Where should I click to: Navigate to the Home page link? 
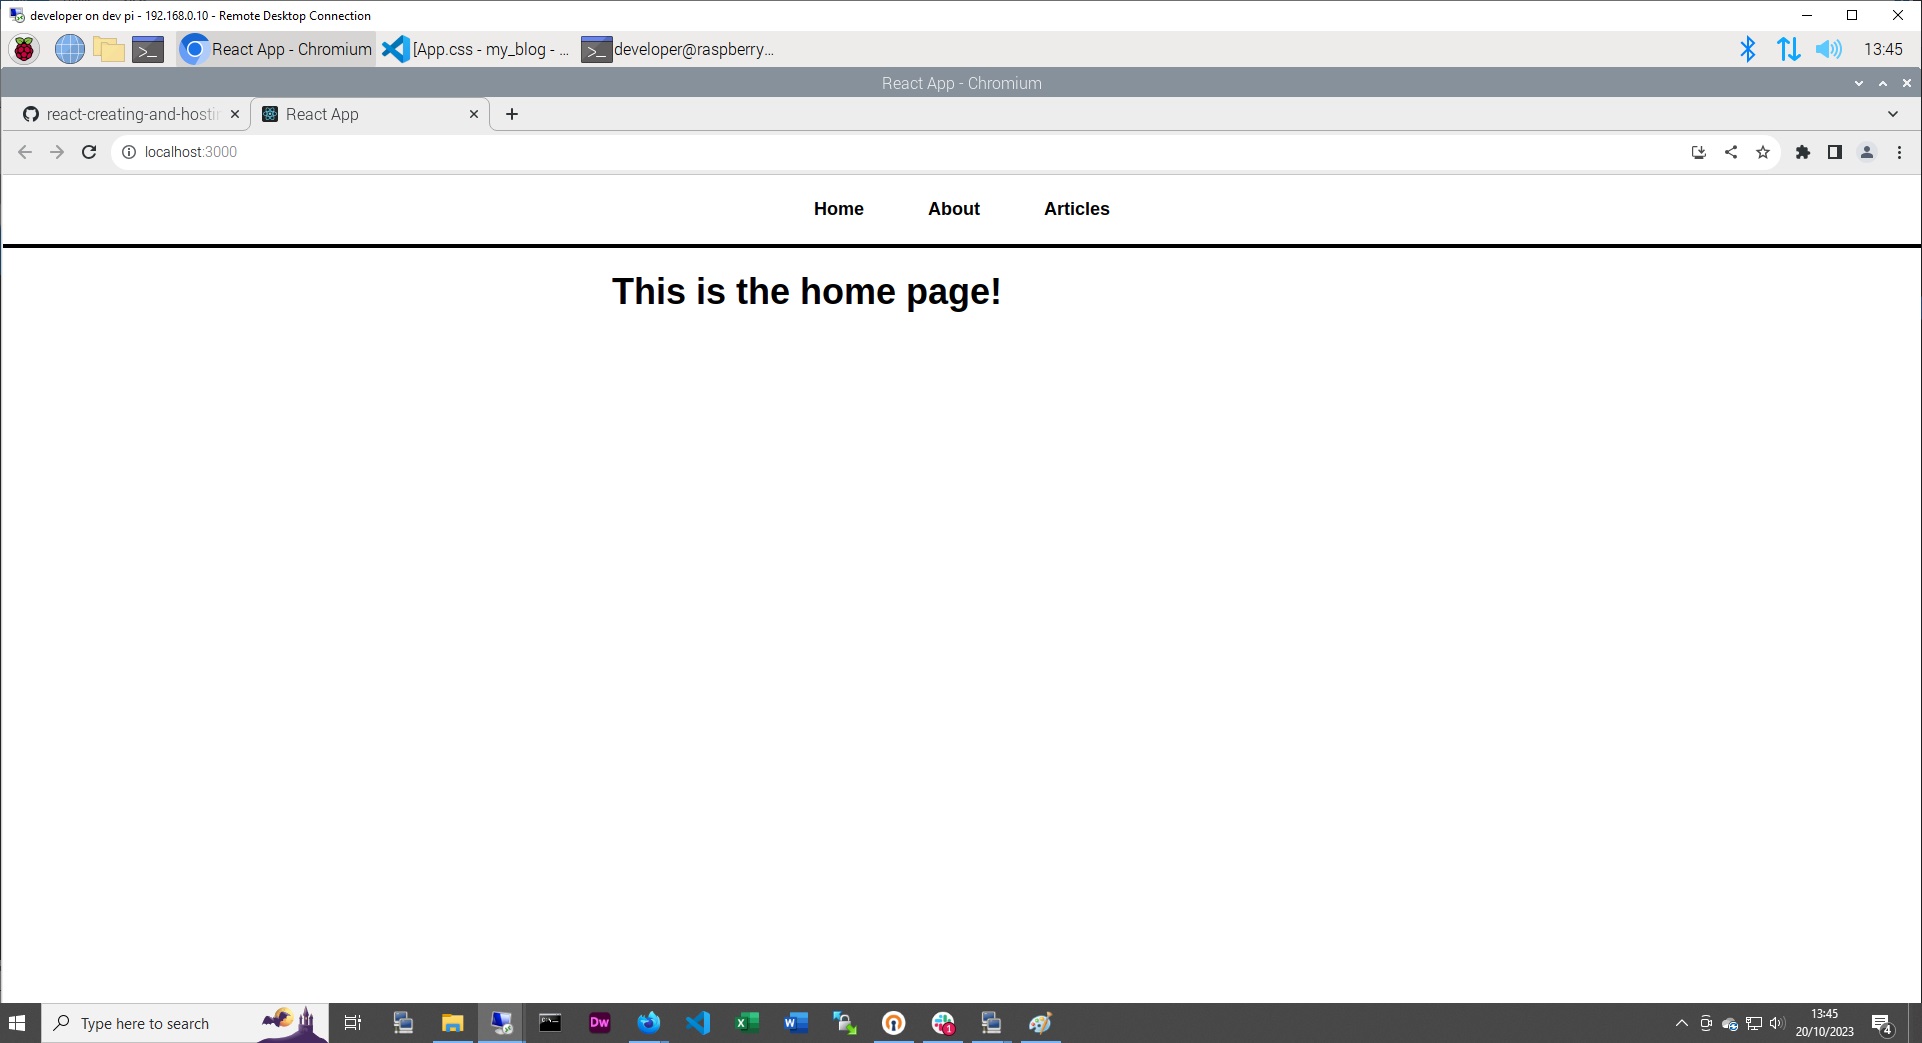point(838,209)
